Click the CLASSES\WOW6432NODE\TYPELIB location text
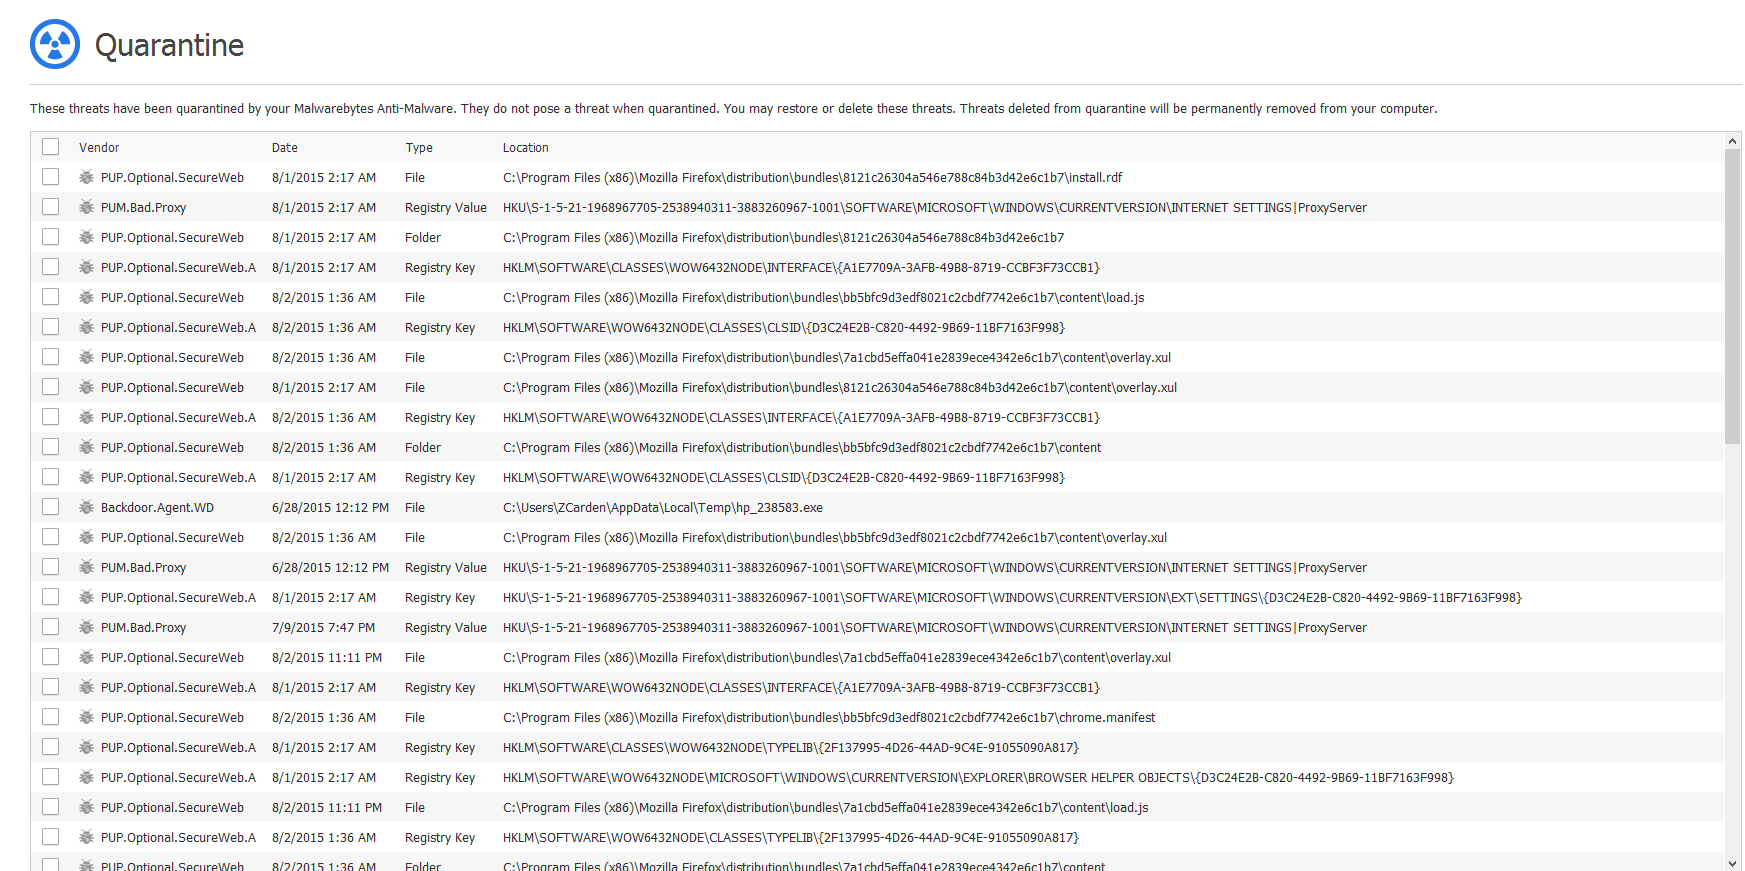The image size is (1745, 871). tap(791, 747)
